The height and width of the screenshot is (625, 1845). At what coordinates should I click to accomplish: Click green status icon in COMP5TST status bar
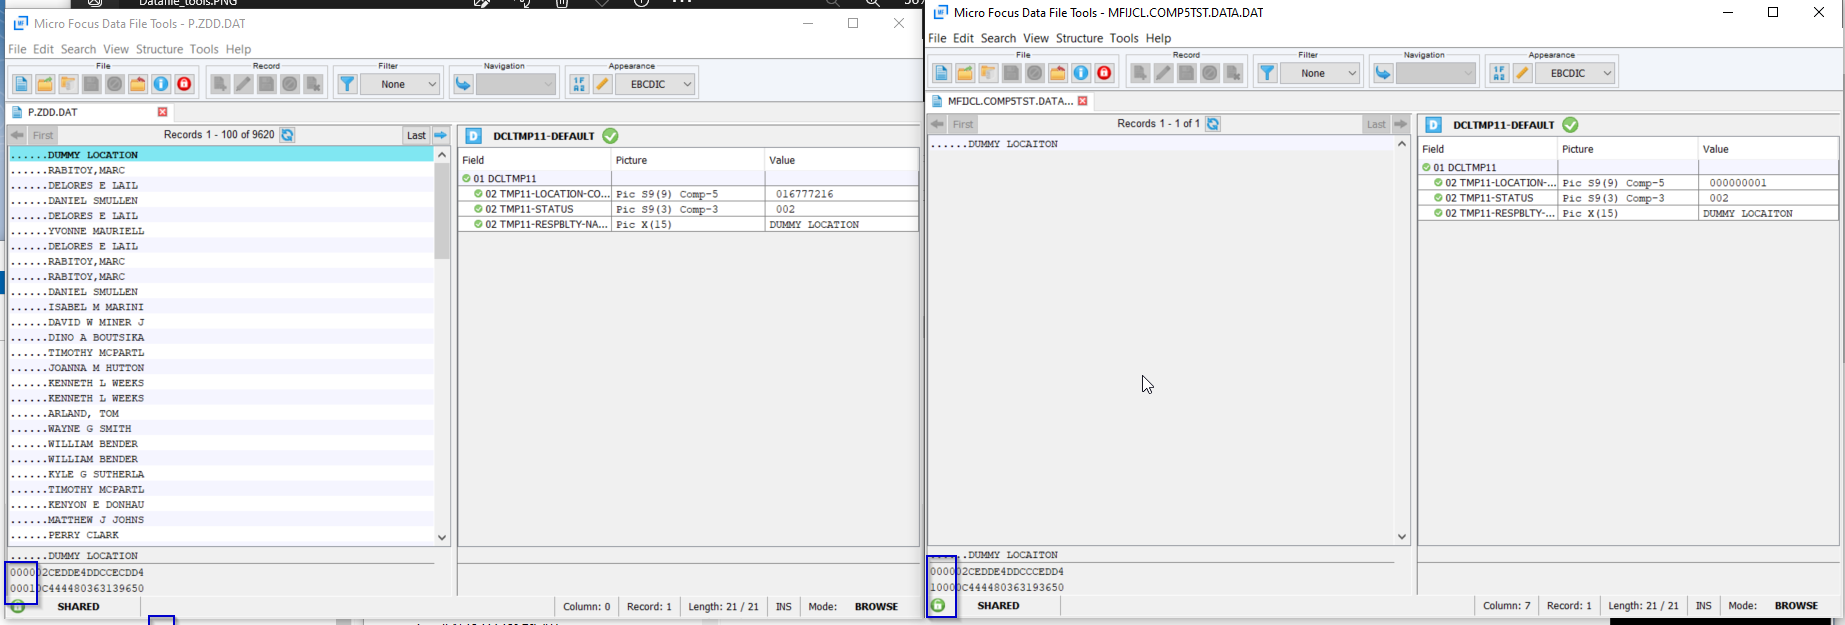(x=938, y=606)
